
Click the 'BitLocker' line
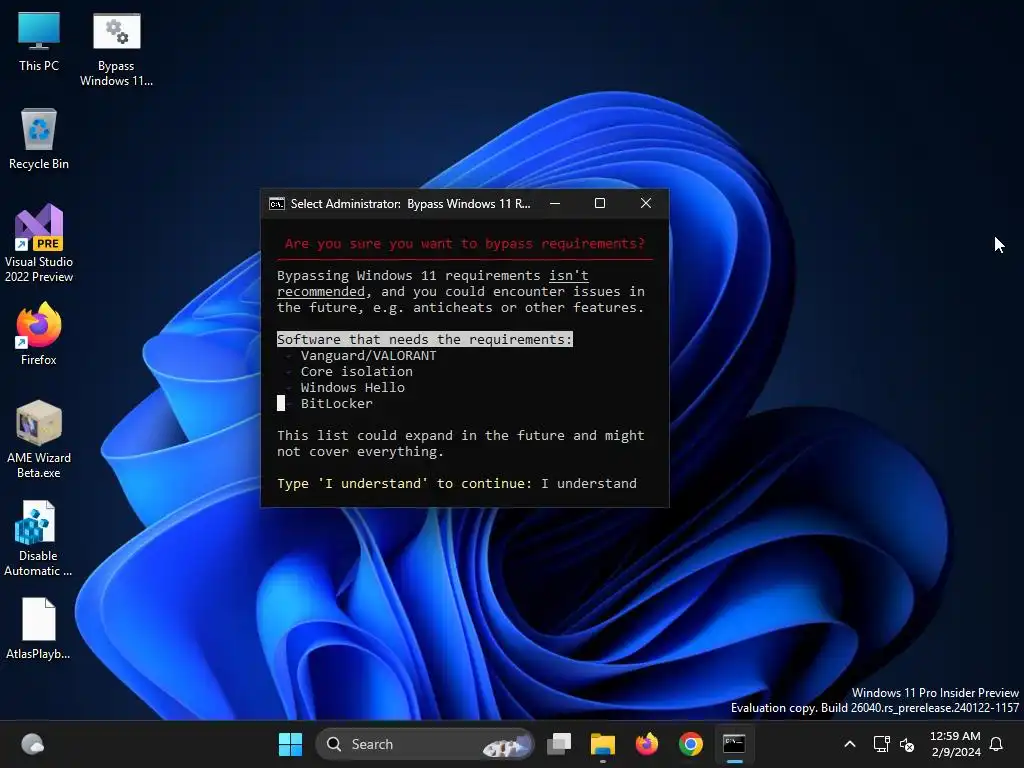point(336,404)
